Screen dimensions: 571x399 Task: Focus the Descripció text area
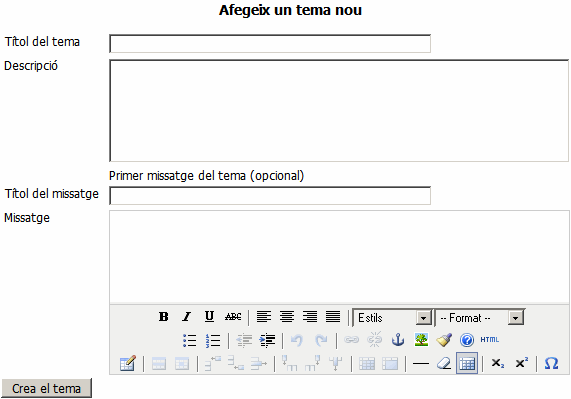(x=339, y=111)
